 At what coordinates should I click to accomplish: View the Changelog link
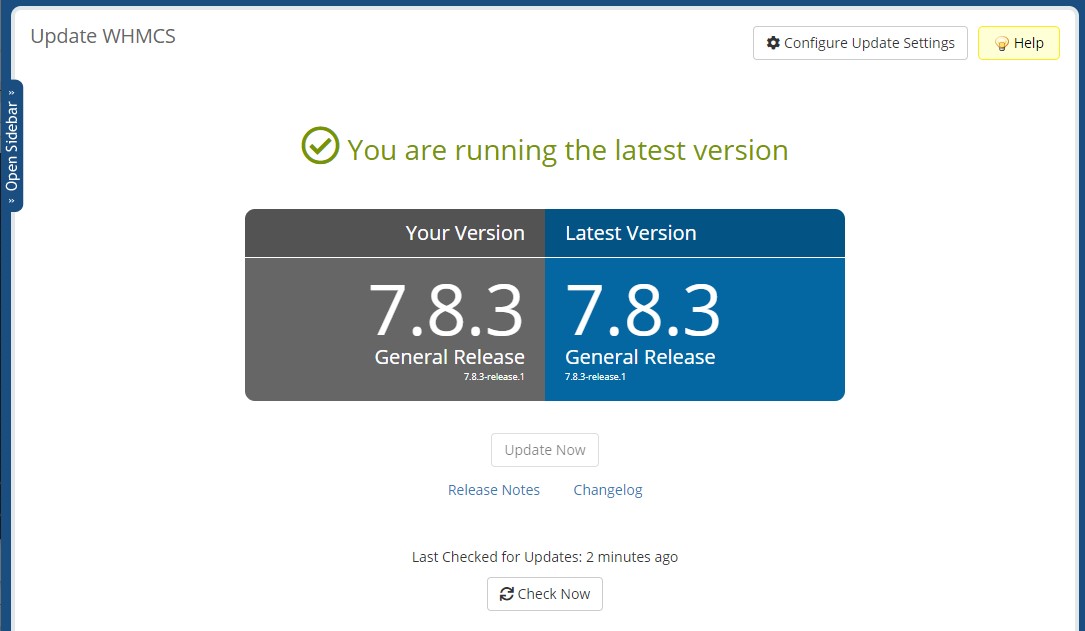point(608,490)
